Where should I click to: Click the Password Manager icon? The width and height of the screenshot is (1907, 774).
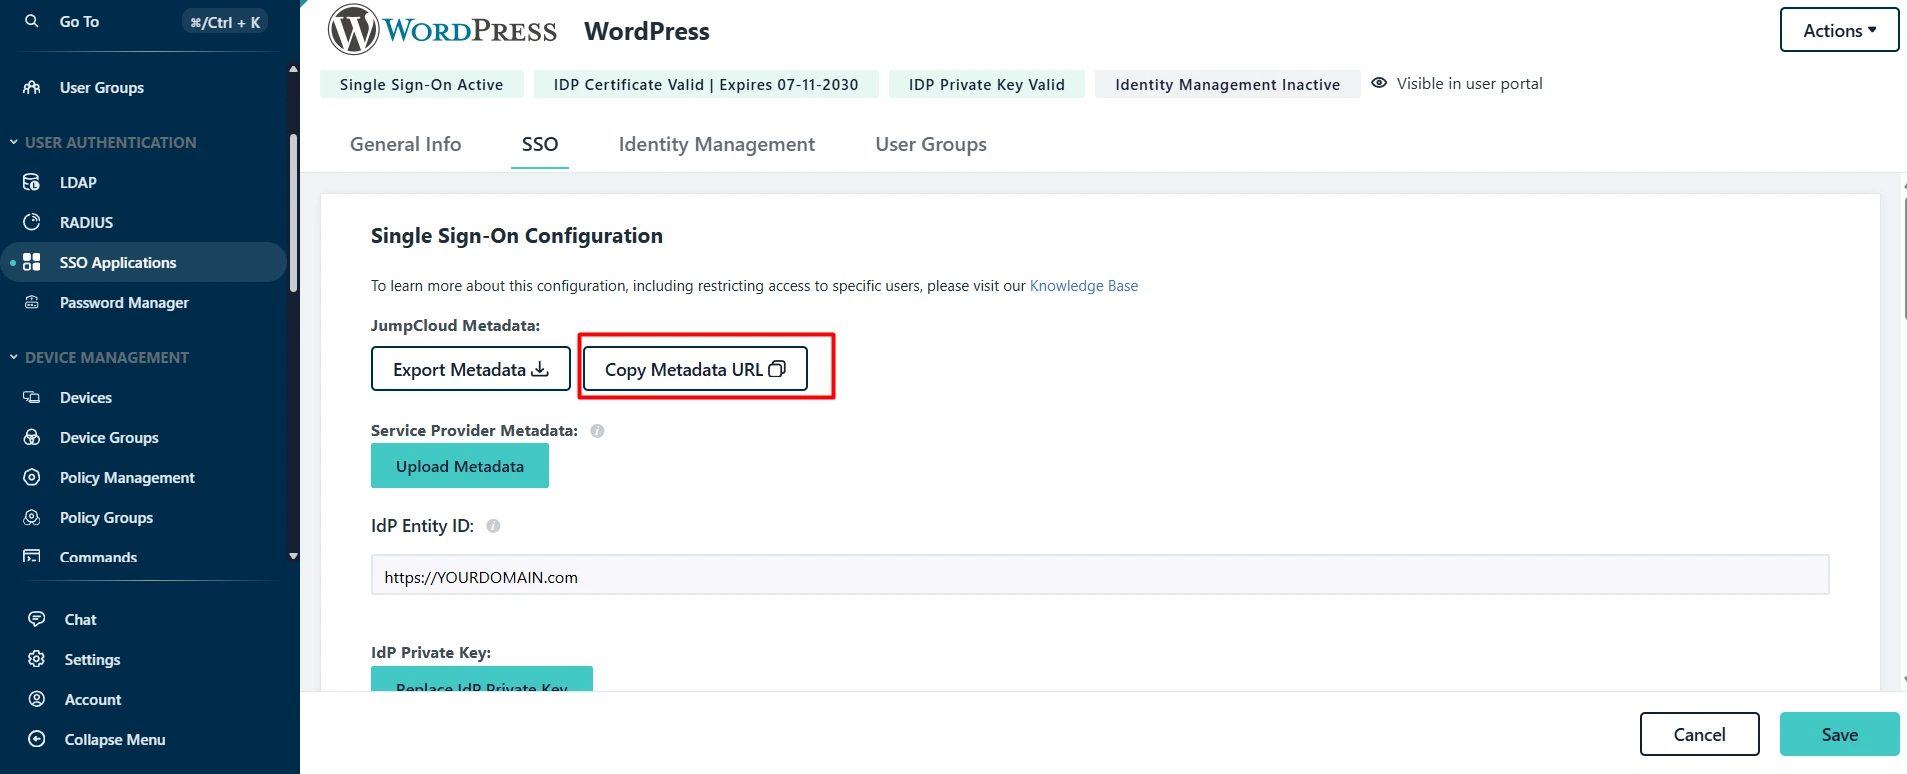[x=32, y=302]
